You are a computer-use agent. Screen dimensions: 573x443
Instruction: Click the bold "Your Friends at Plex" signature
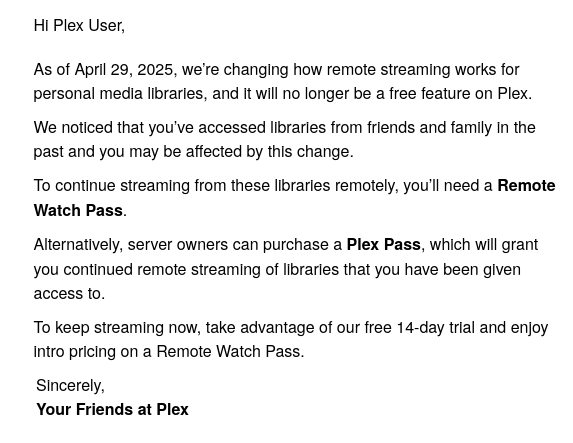[x=113, y=409]
